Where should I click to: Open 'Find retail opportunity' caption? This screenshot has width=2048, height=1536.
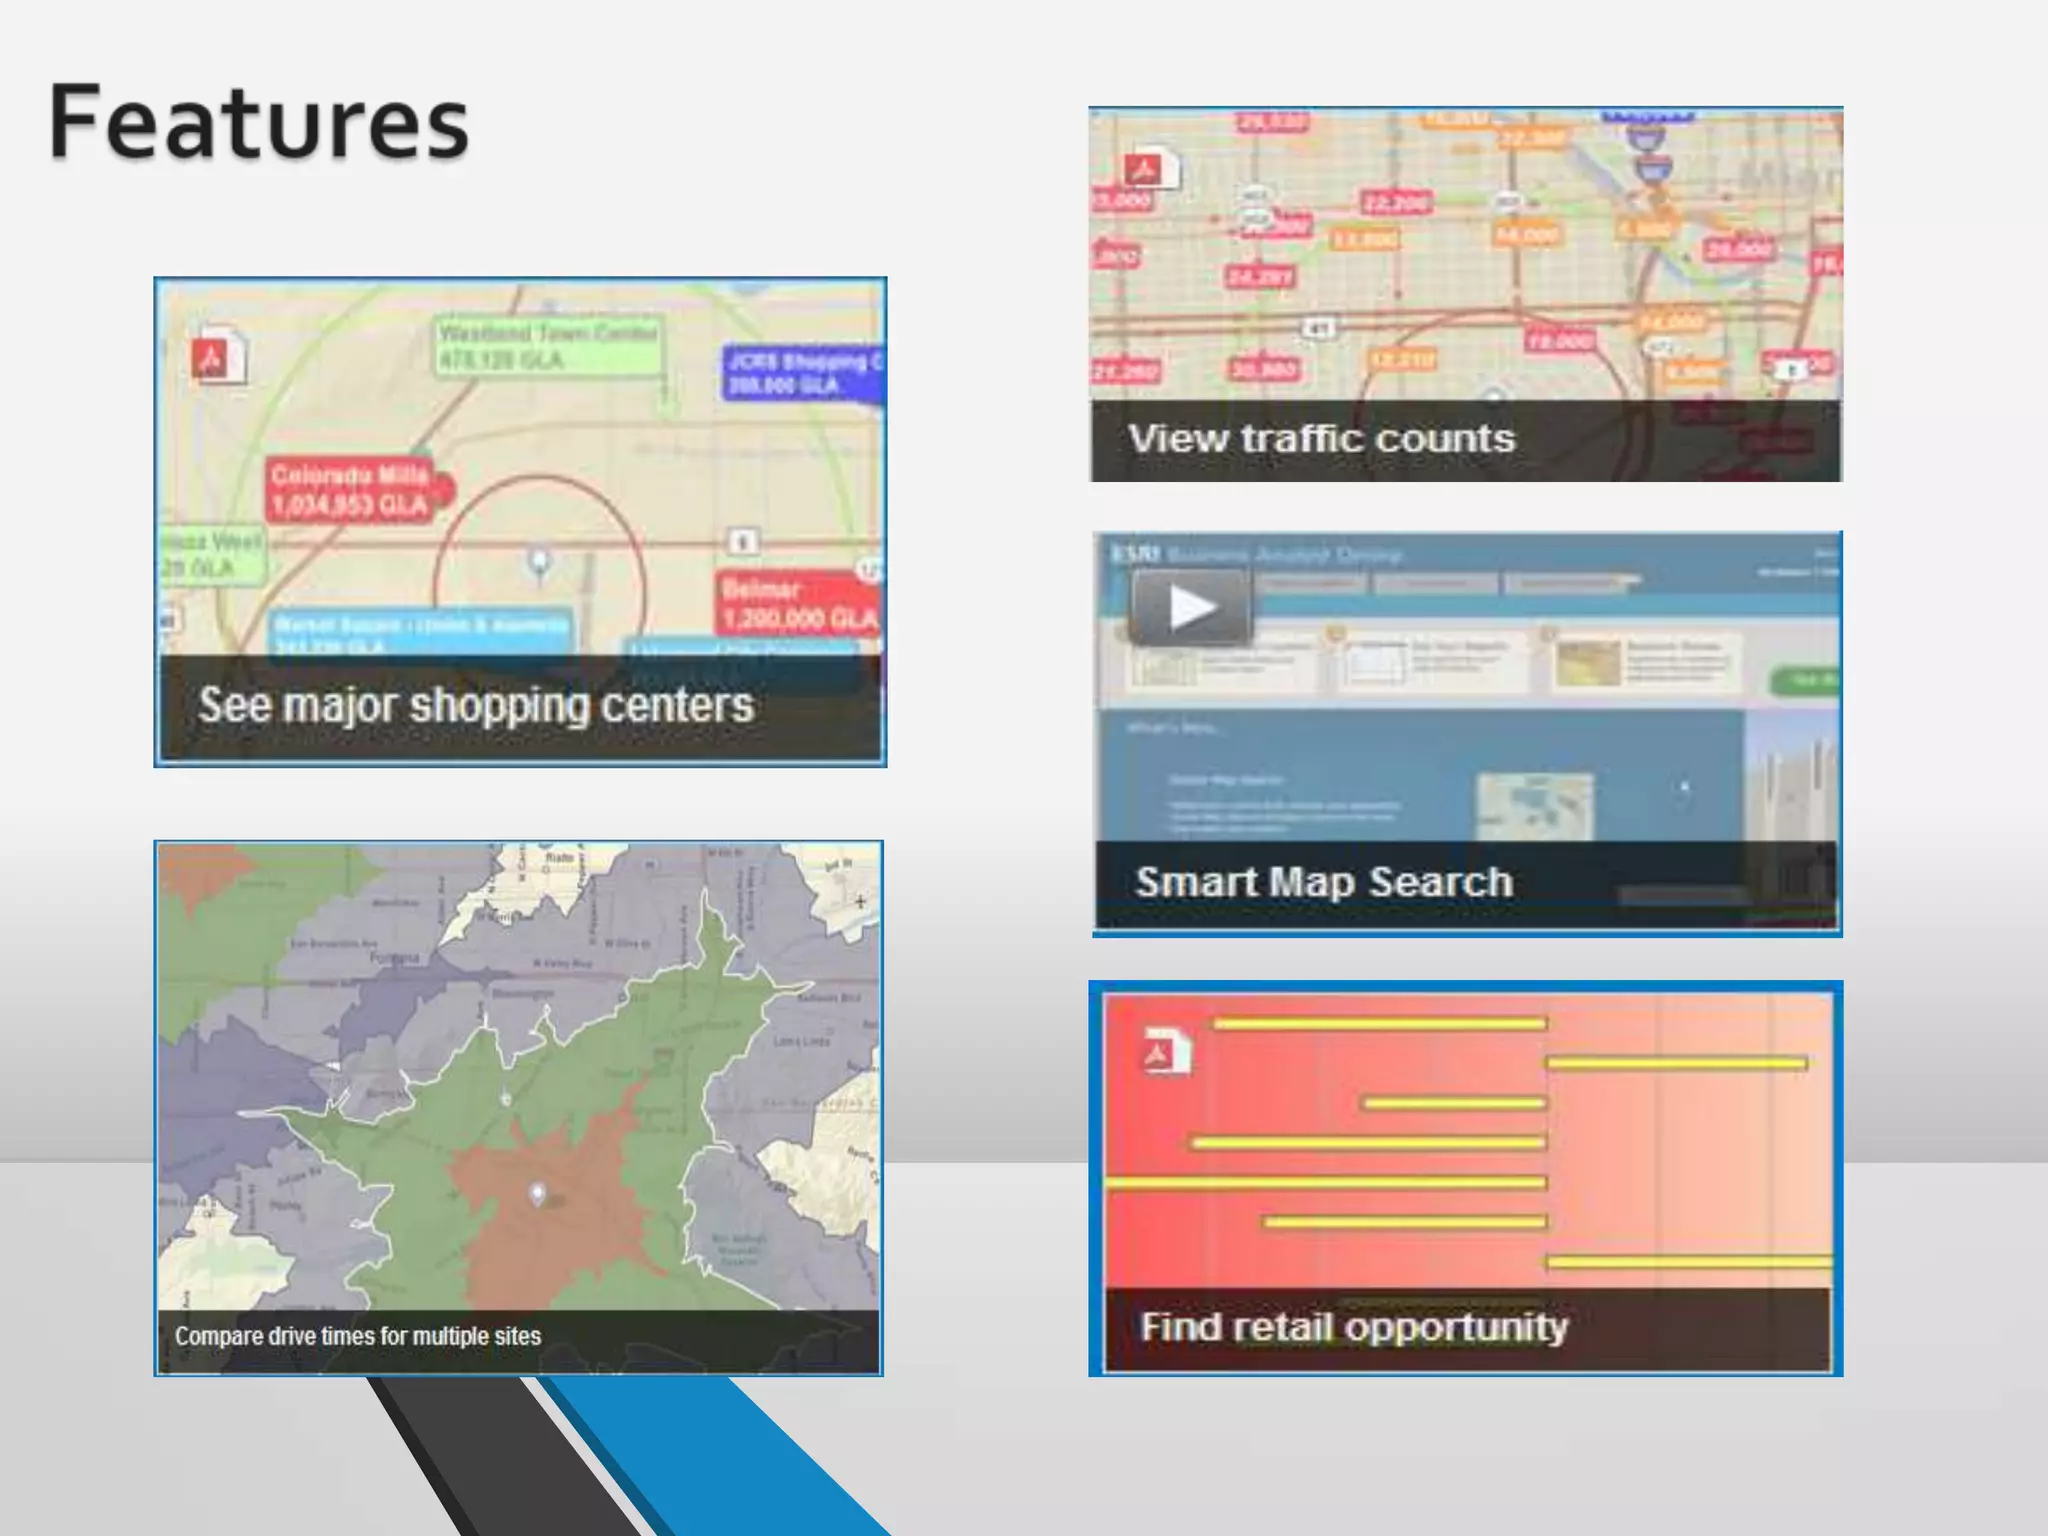coord(1353,1328)
